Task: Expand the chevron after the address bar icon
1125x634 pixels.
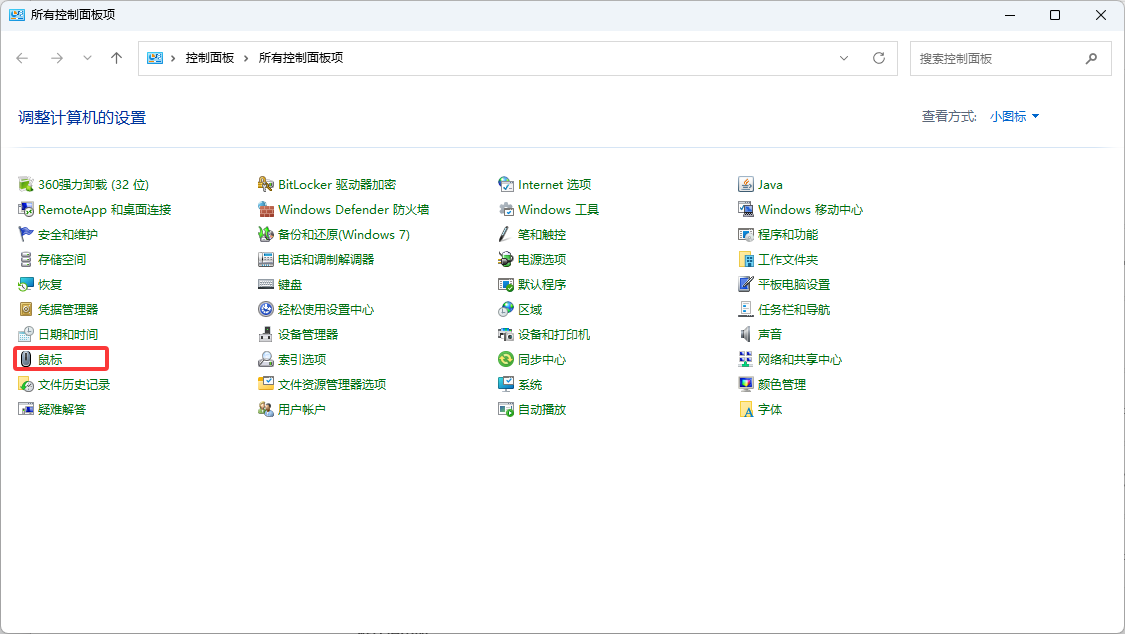Action: click(173, 58)
